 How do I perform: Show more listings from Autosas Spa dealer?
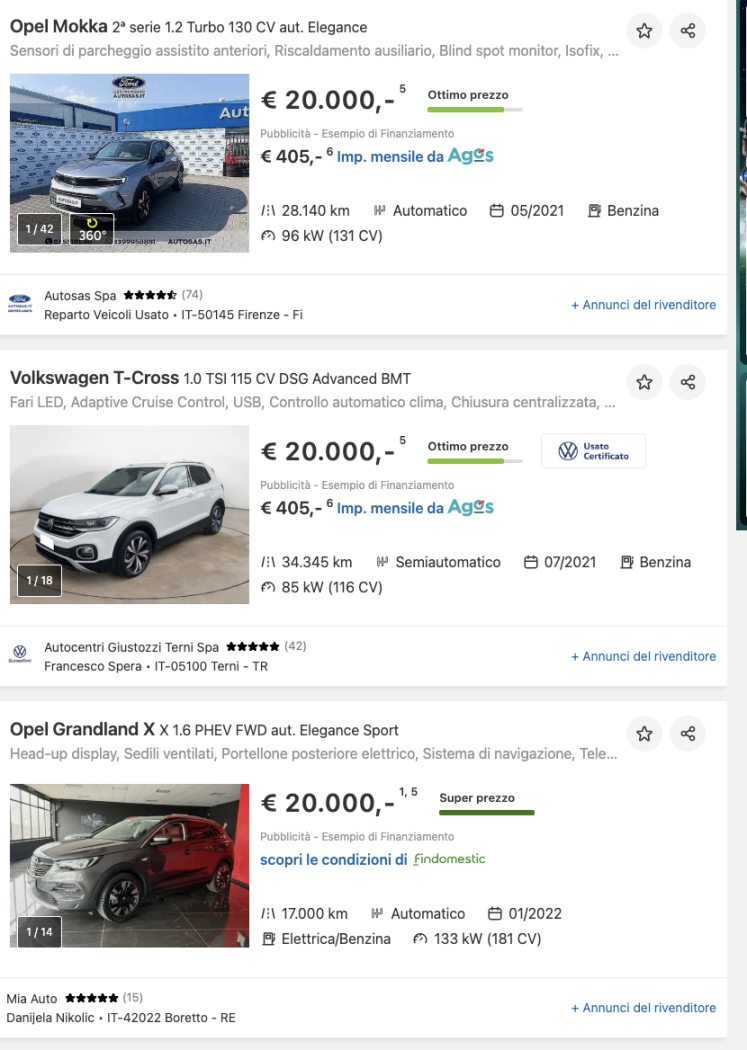click(643, 305)
